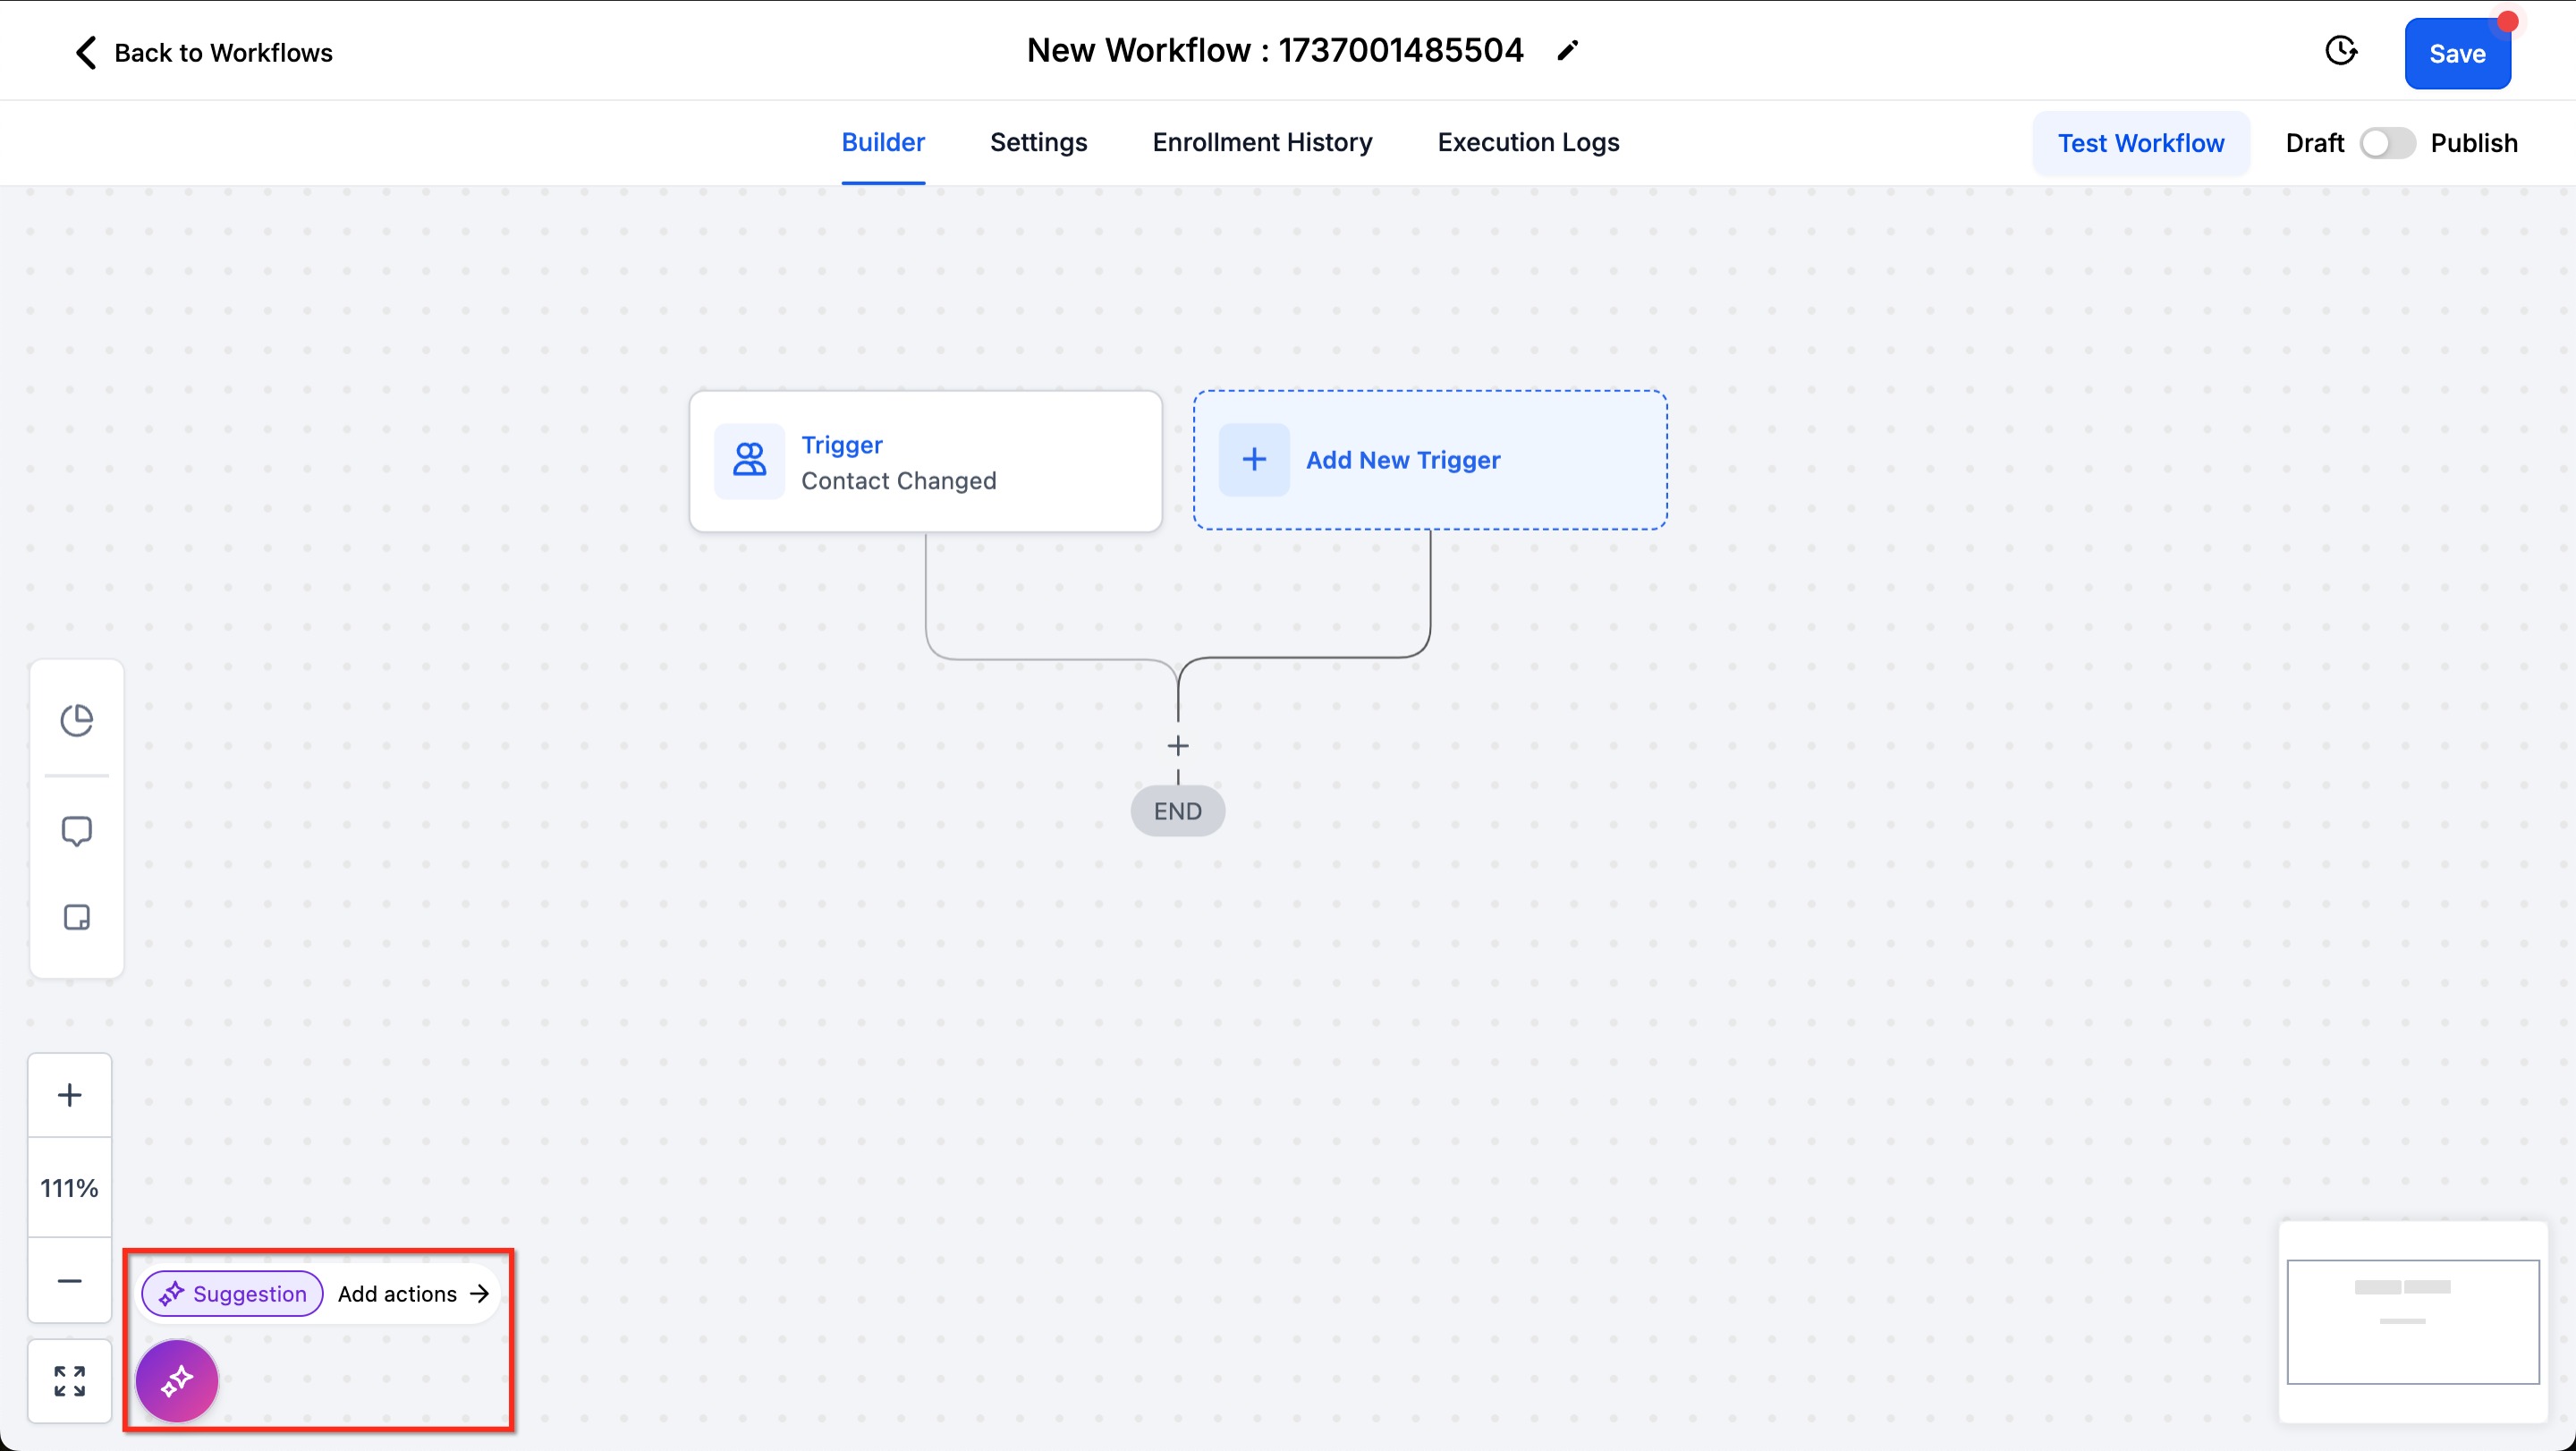Click Add New Trigger box

(1430, 460)
